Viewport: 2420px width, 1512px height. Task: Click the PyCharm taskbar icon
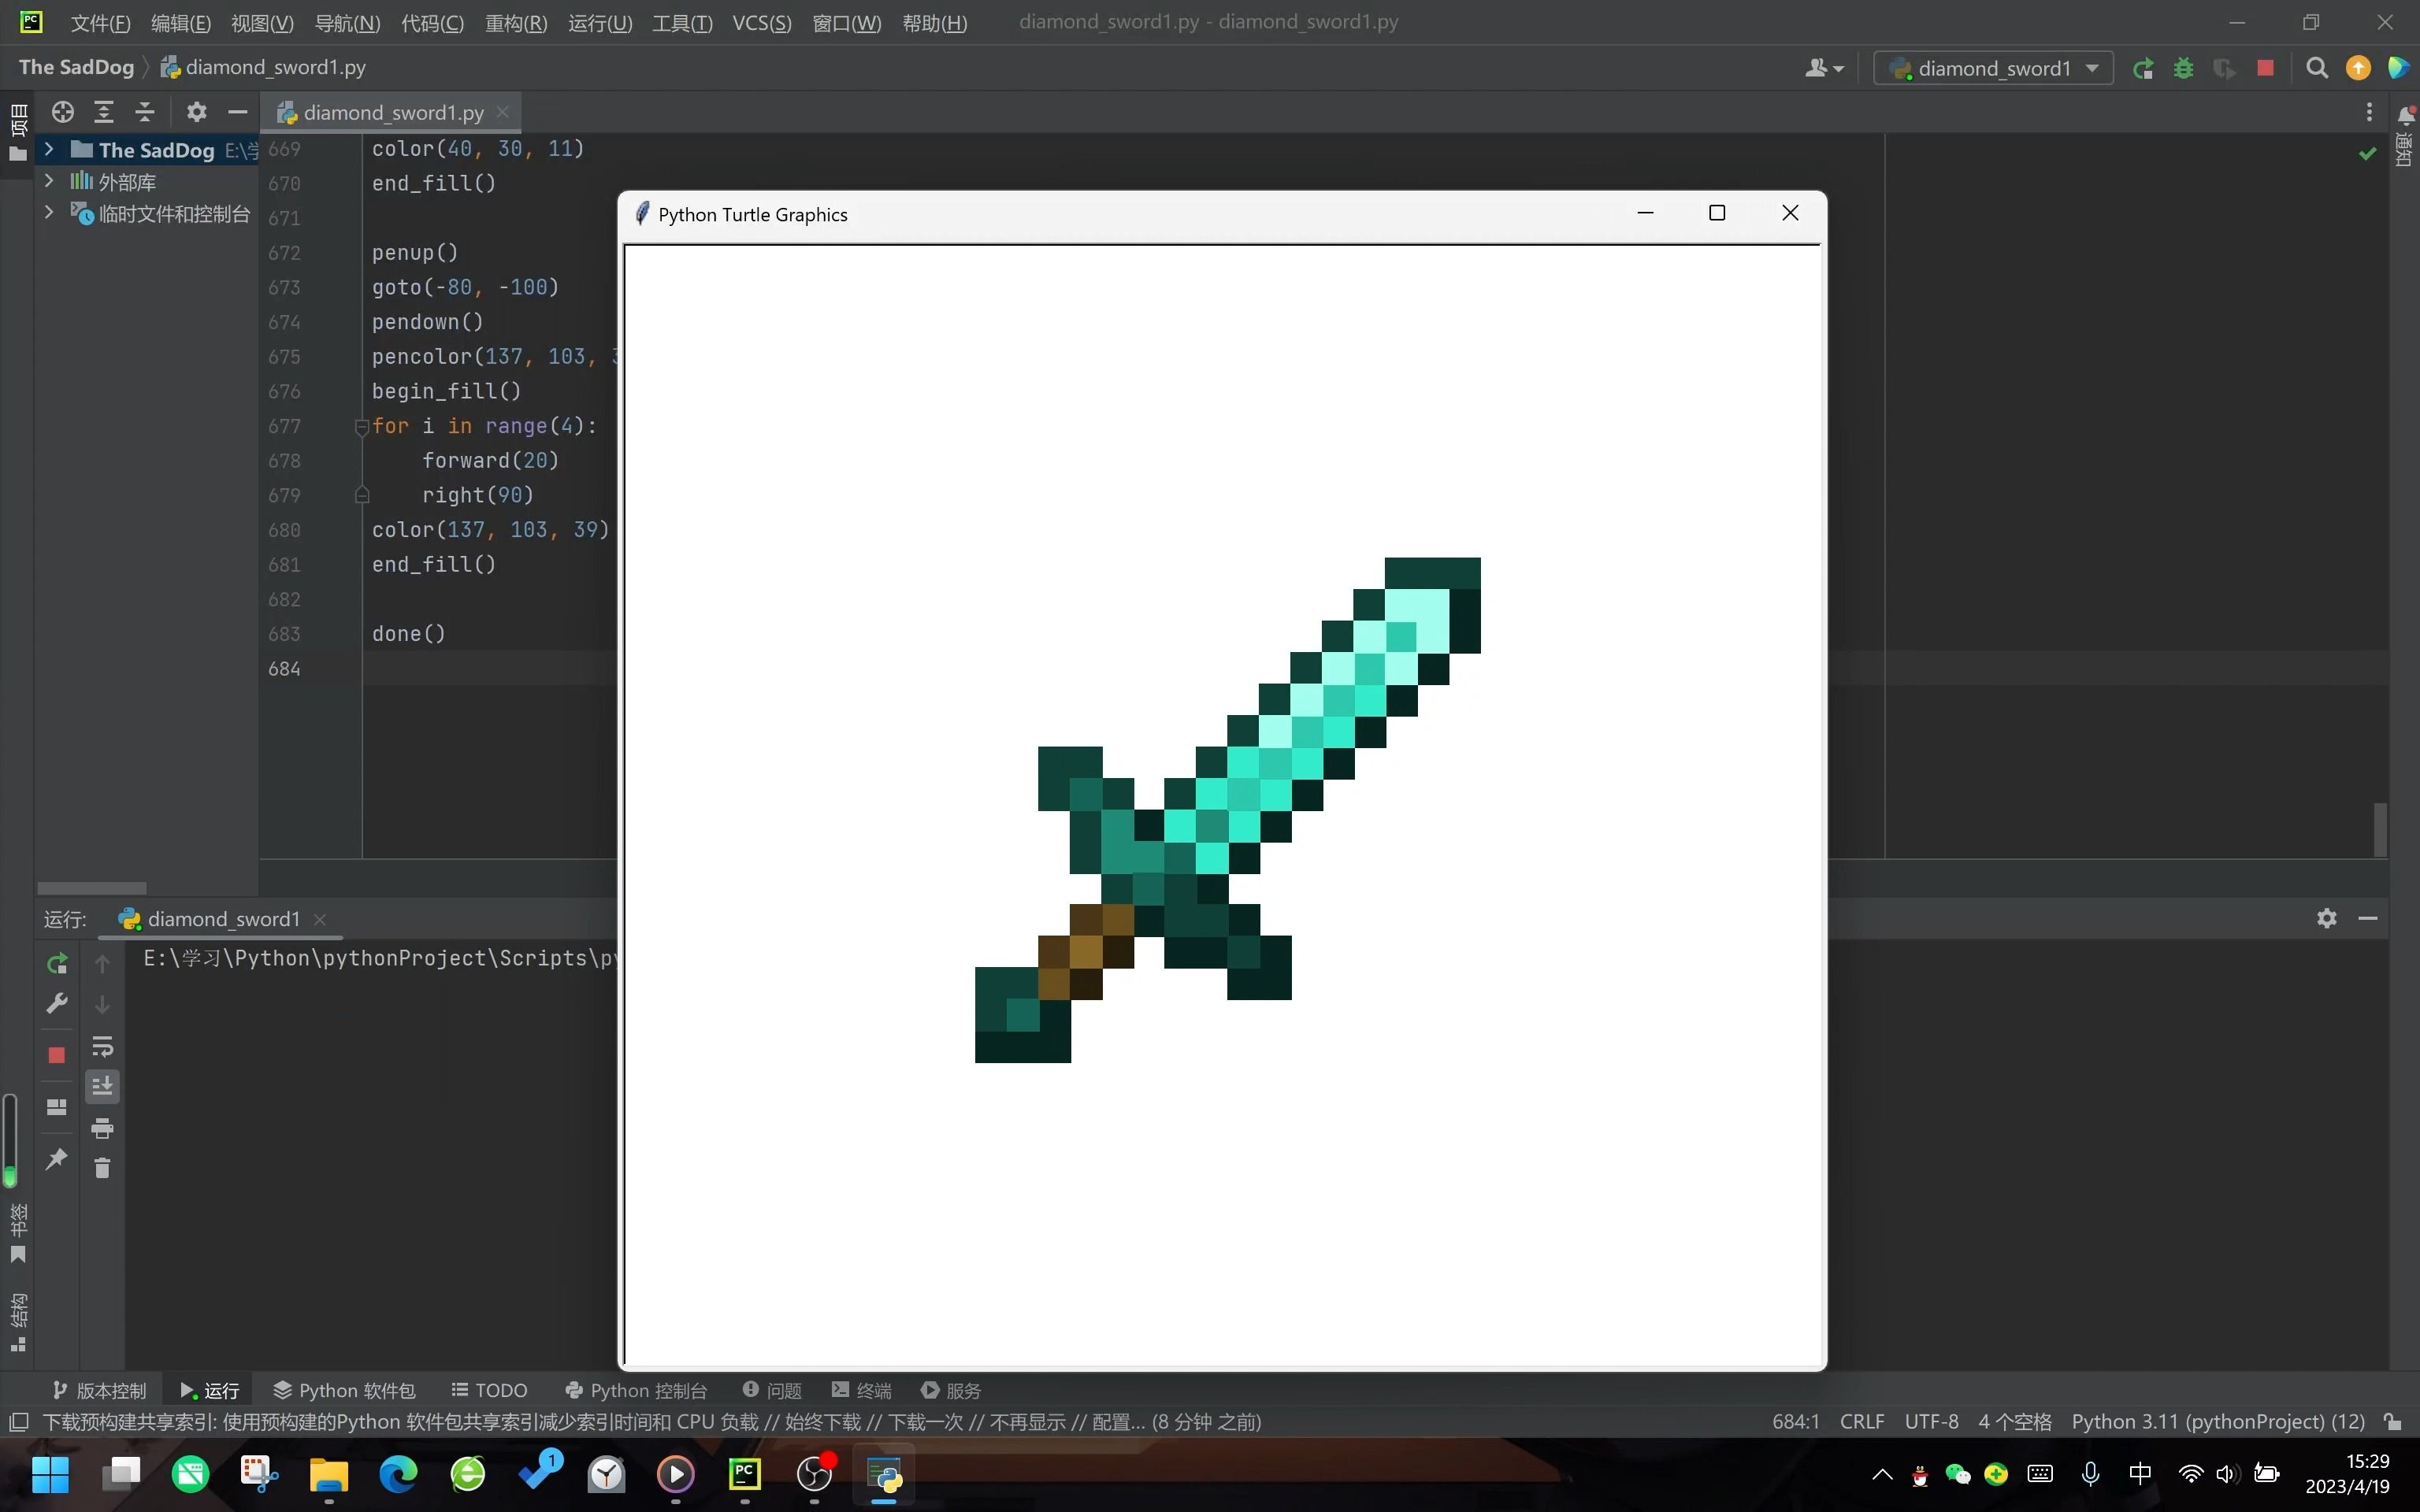[745, 1474]
